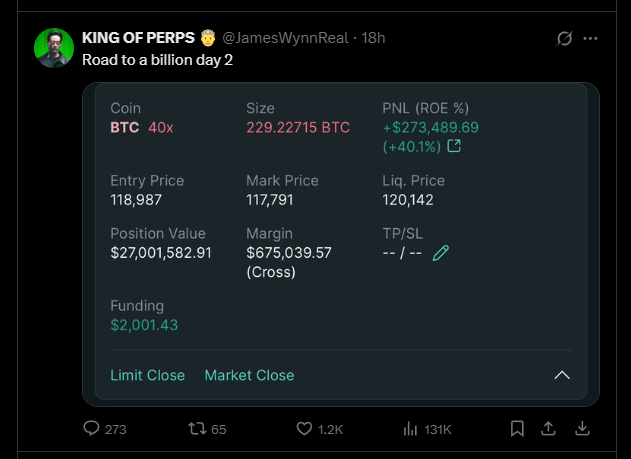631x459 pixels.
Task: Like the tweet with heart icon
Action: coord(304,428)
